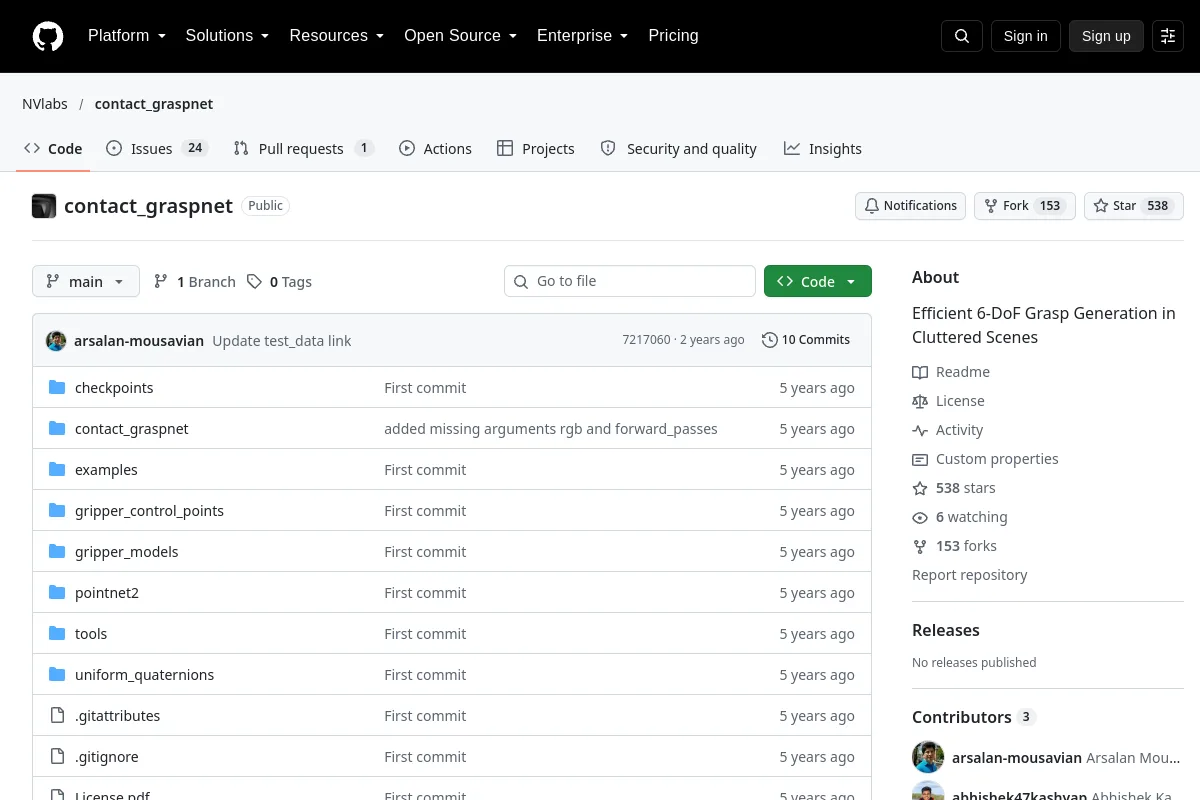This screenshot has height=800, width=1200.
Task: Open appearance settings icon next to Sign up
Action: (x=1168, y=36)
